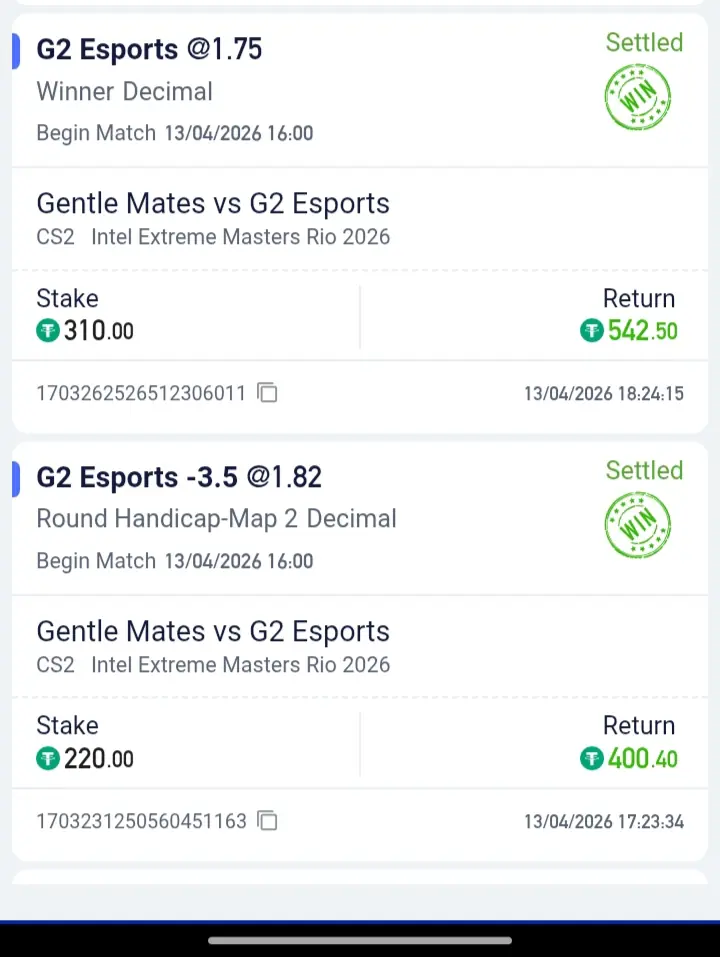Open G2 Esports @1.75 bet title

click(149, 49)
